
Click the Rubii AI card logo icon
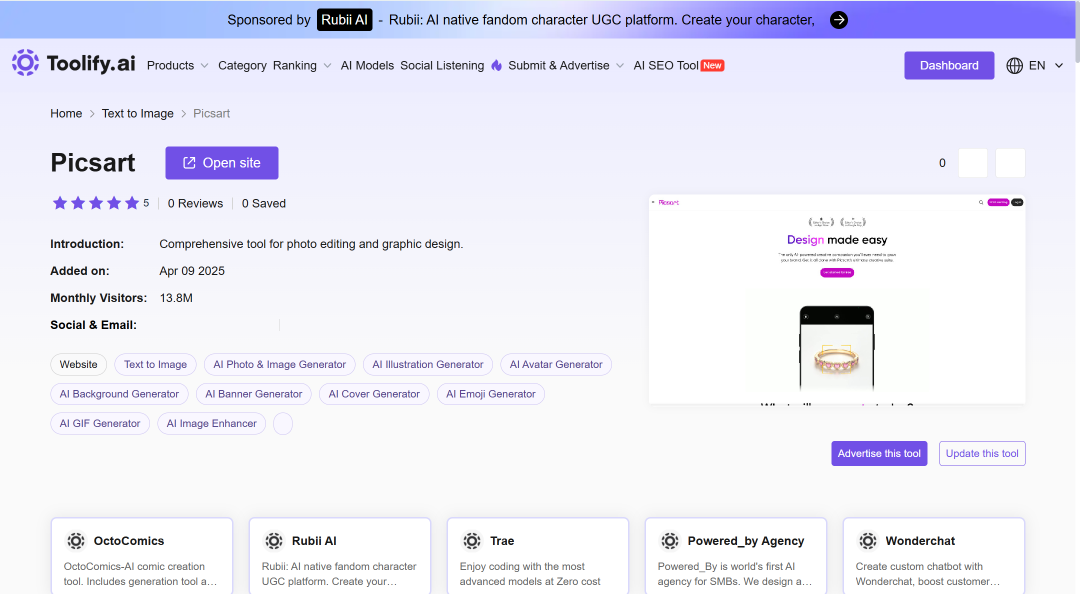coord(274,541)
